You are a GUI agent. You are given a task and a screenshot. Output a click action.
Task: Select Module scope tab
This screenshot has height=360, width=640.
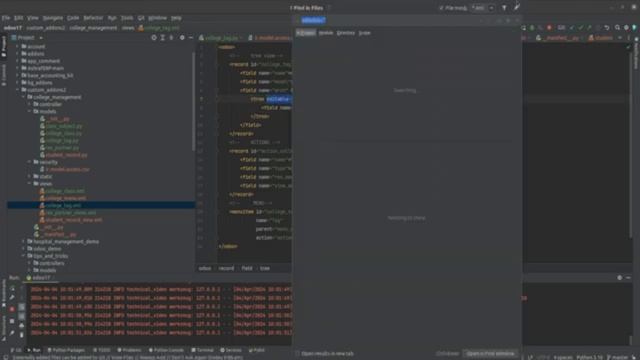(x=326, y=33)
